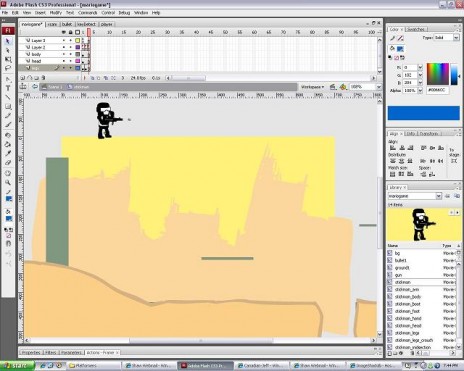
Task: Toggle visibility dot for head layer
Action: tap(64, 61)
